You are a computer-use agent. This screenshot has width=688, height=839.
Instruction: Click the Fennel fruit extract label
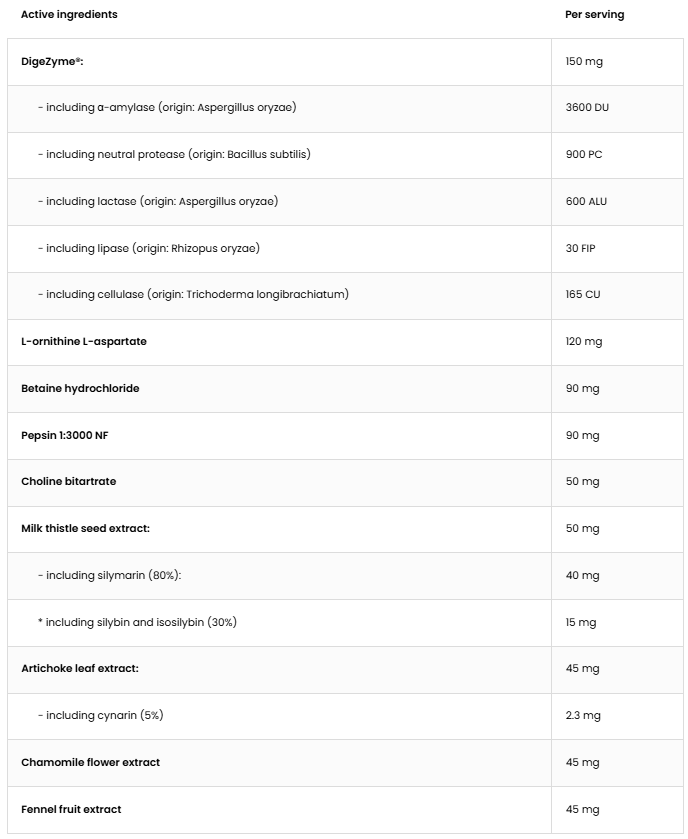(71, 809)
